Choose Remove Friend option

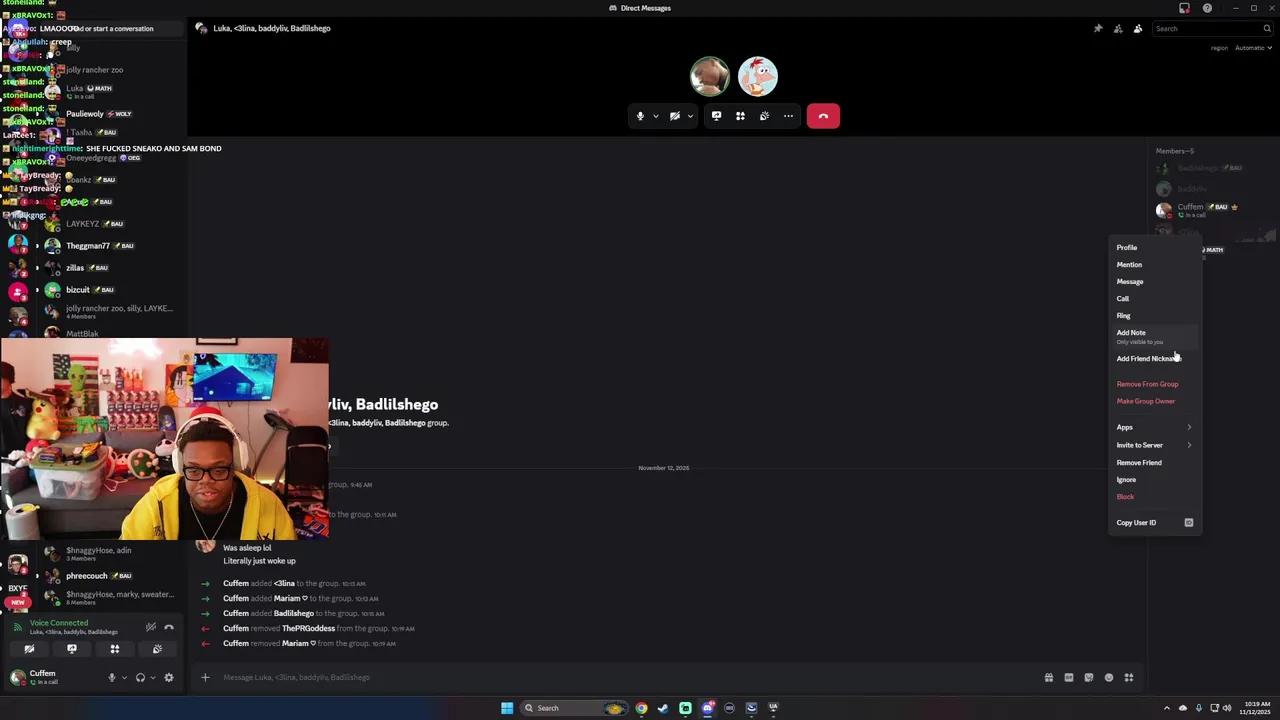coord(1155,462)
